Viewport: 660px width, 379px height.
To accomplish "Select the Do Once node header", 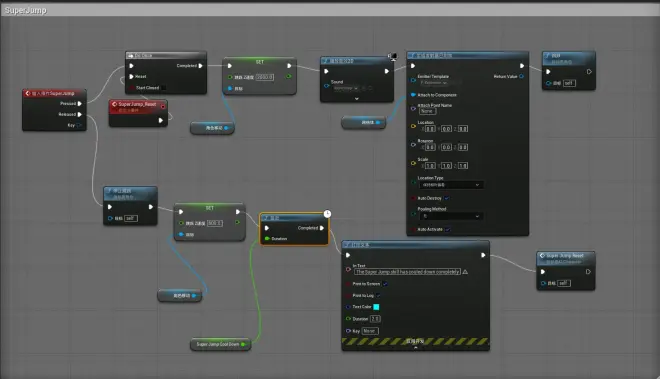I will [166, 56].
